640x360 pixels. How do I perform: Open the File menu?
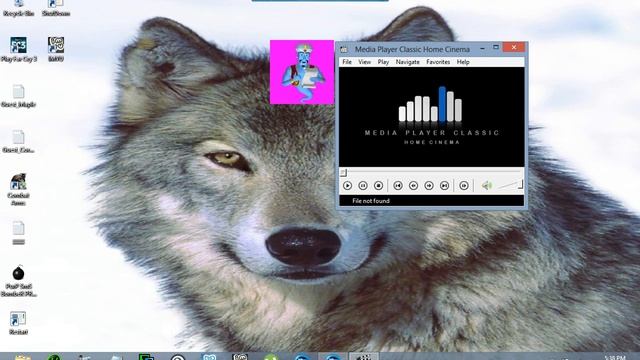pyautogui.click(x=347, y=62)
